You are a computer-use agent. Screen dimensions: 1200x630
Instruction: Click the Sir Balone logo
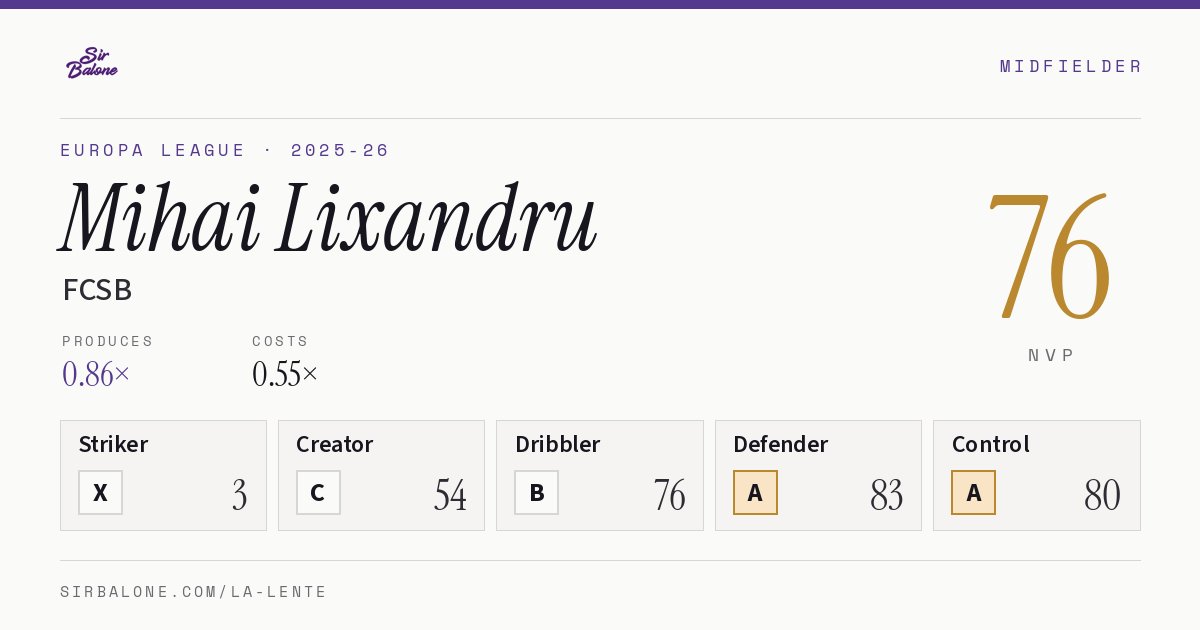[92, 63]
